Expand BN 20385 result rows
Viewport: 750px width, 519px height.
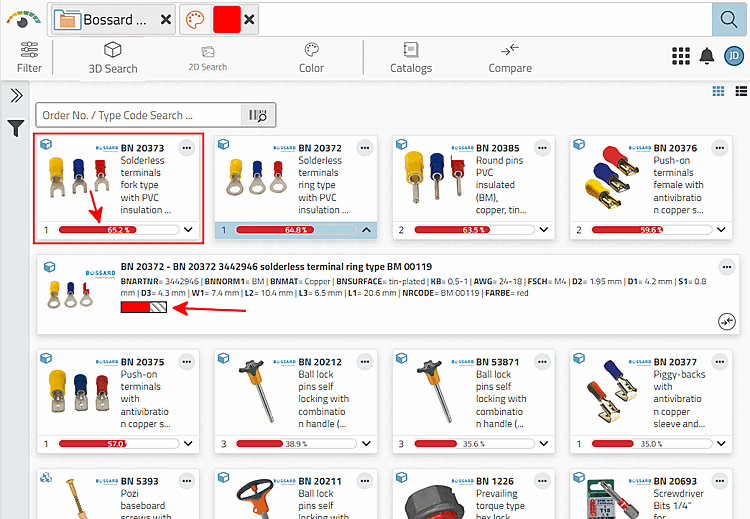(x=543, y=230)
